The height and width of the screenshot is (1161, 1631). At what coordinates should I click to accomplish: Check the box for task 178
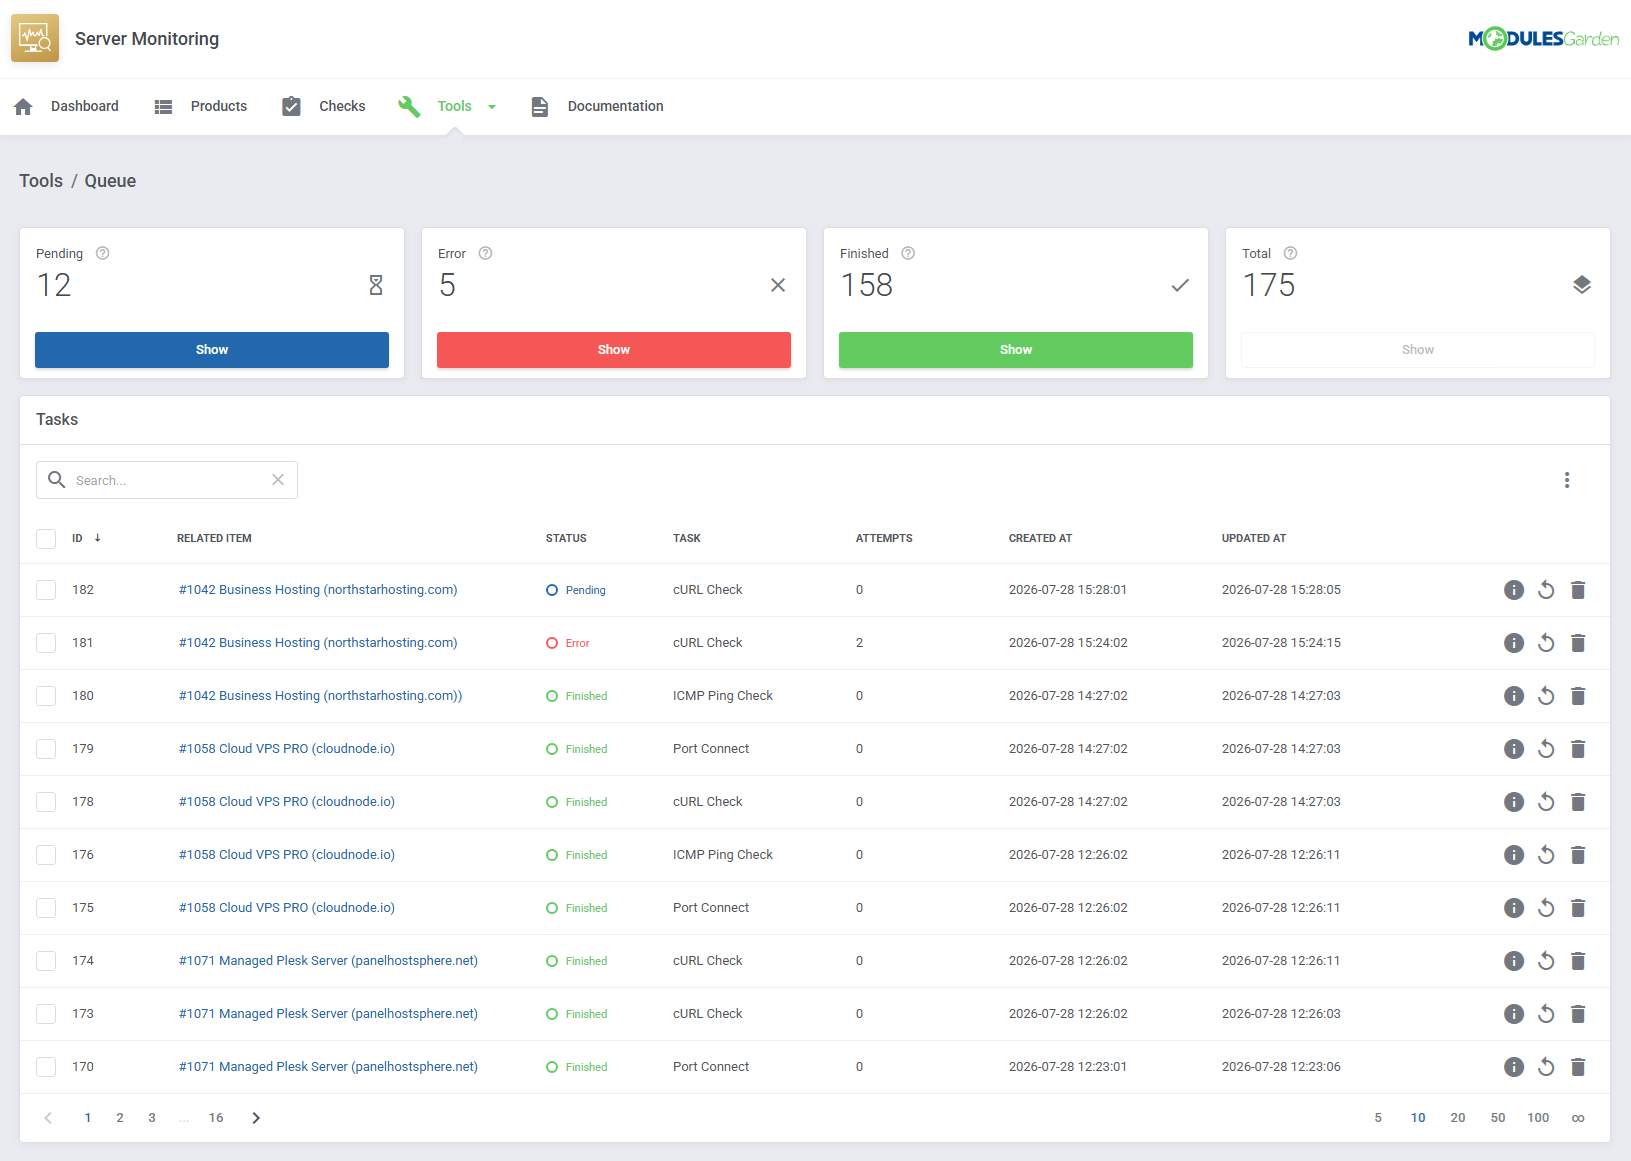tap(46, 802)
